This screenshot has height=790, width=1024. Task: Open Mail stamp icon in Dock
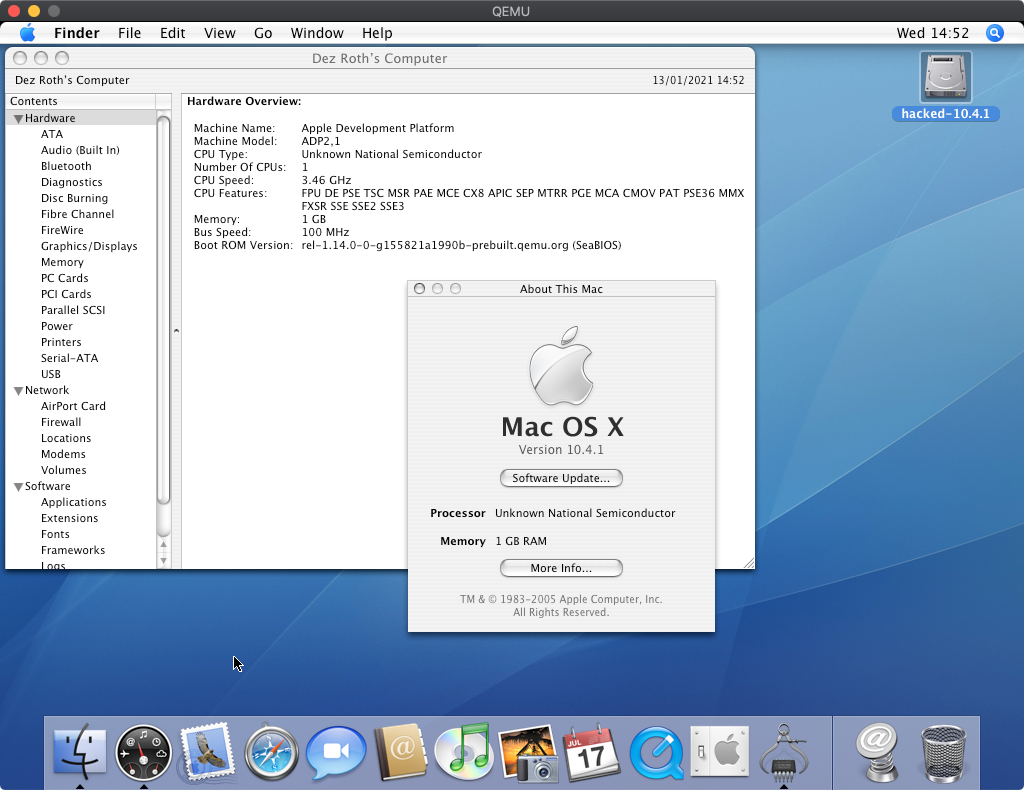(207, 752)
